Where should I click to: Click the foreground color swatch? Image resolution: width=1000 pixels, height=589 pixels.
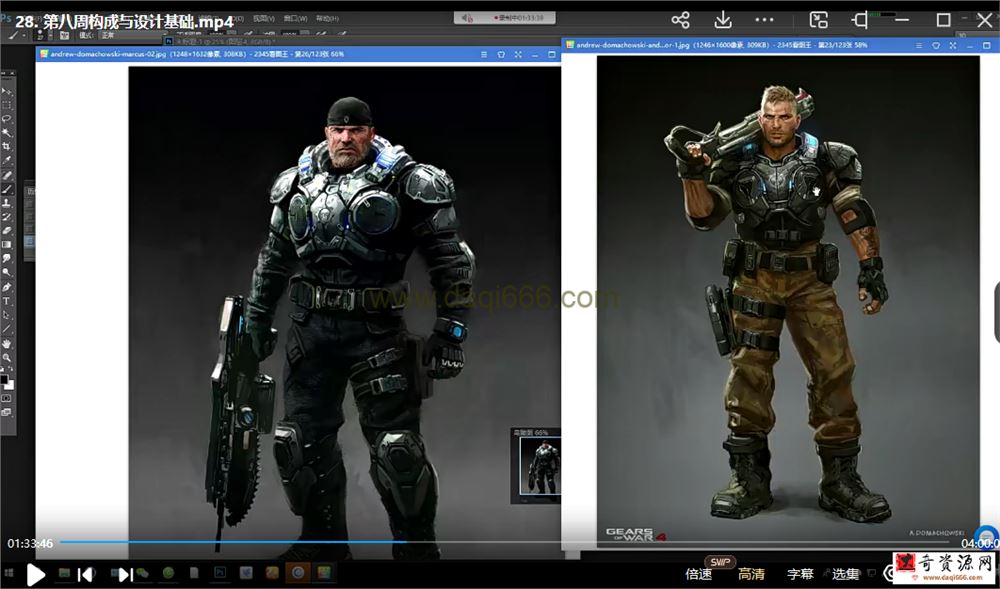4,380
